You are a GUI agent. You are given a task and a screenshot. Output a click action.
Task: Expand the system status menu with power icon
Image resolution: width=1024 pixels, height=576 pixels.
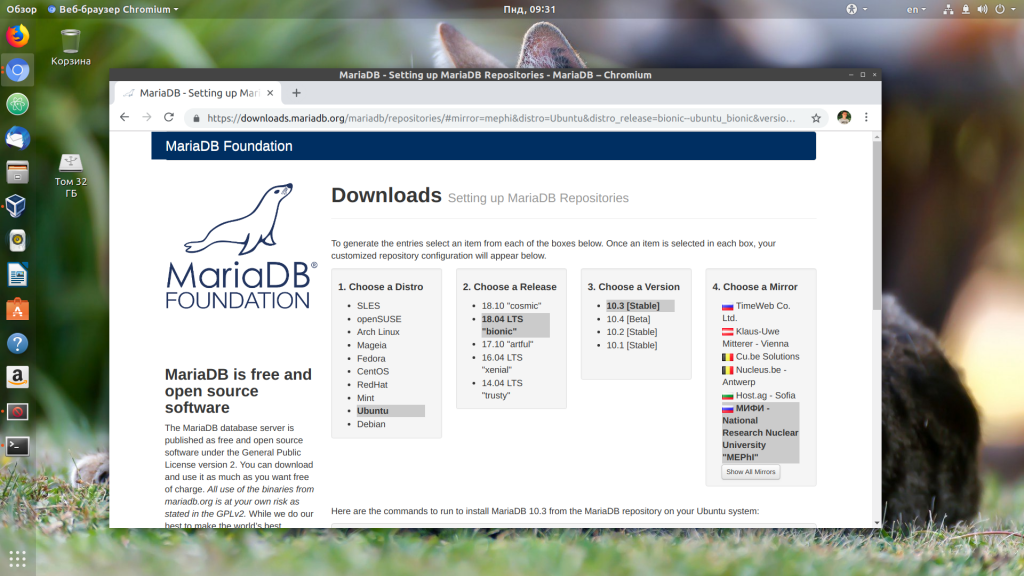click(x=1000, y=9)
